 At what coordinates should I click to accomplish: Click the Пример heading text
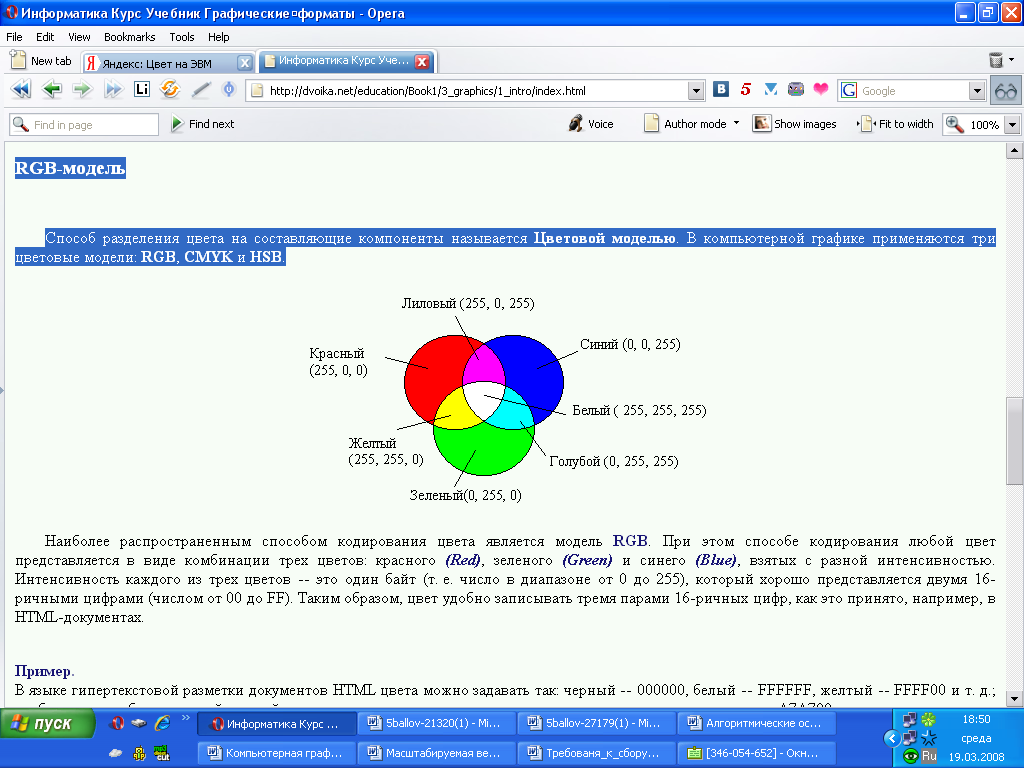coord(44,671)
